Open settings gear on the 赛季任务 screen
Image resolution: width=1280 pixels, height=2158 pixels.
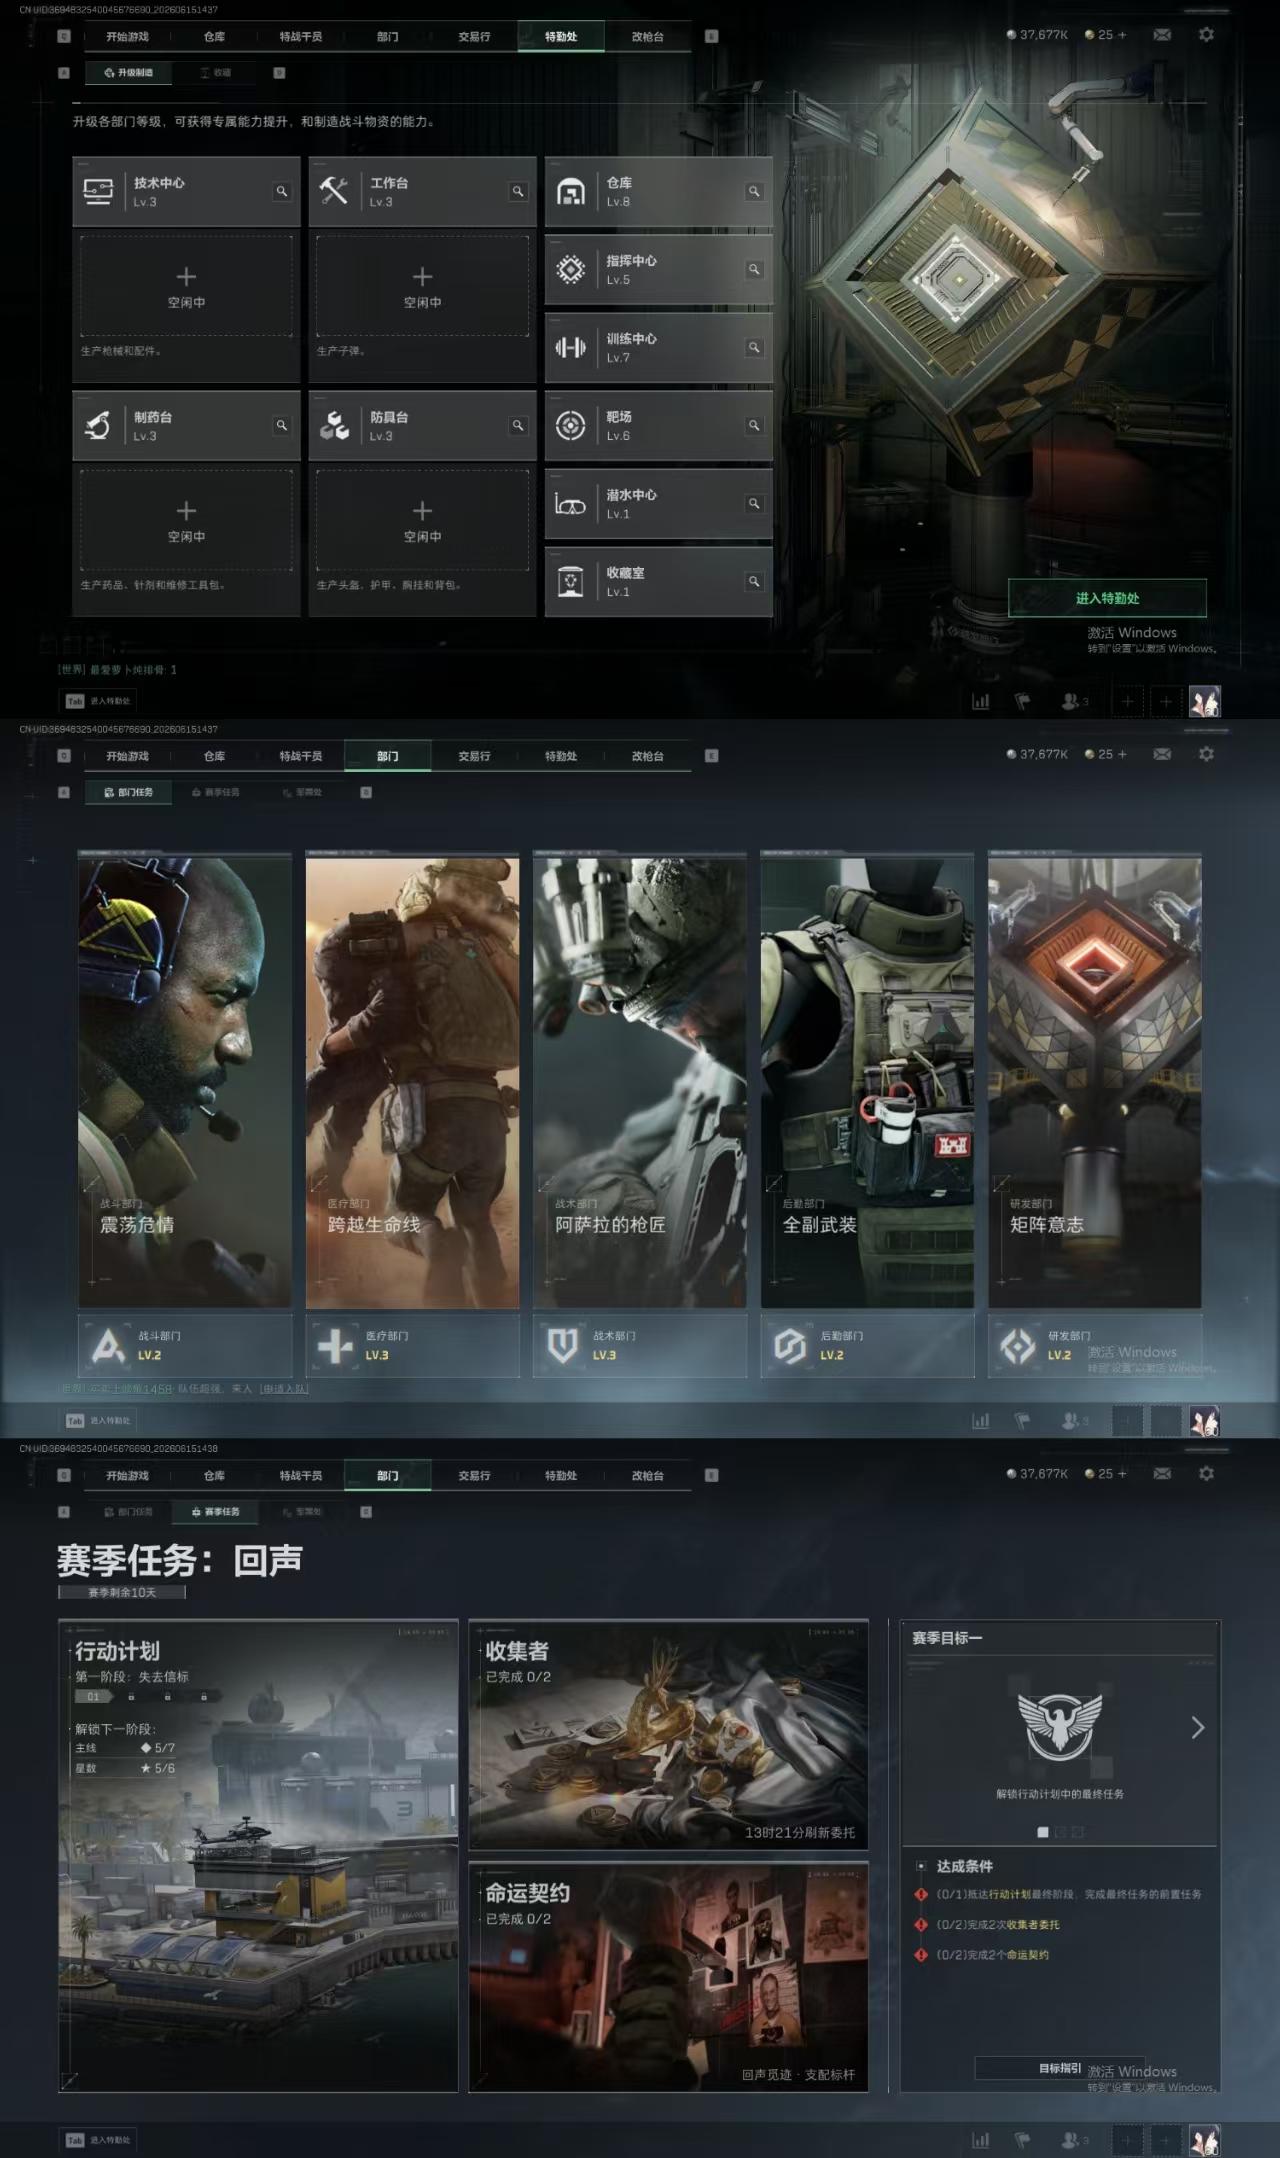tap(1206, 1474)
